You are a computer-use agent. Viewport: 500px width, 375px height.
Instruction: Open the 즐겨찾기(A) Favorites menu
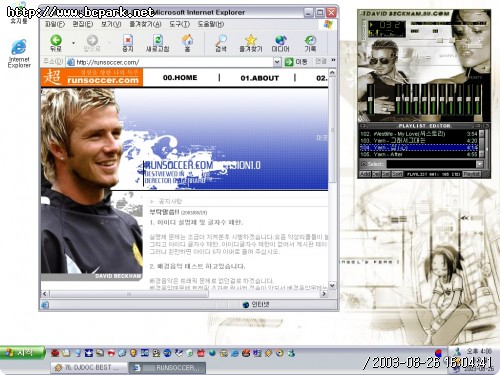pos(145,24)
